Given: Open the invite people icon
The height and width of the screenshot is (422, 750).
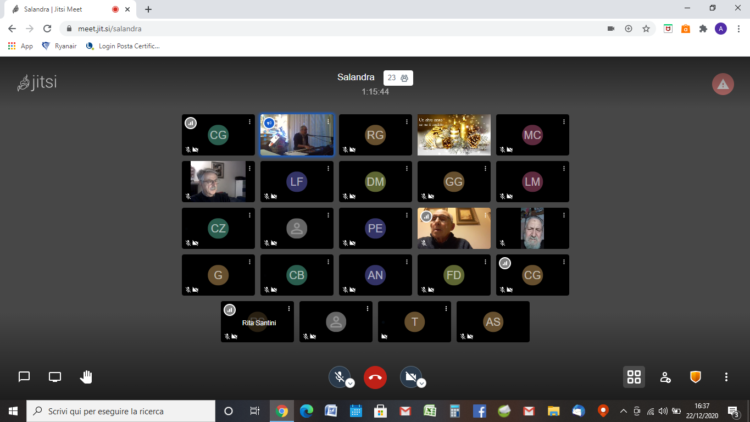Looking at the screenshot, I should tap(665, 377).
